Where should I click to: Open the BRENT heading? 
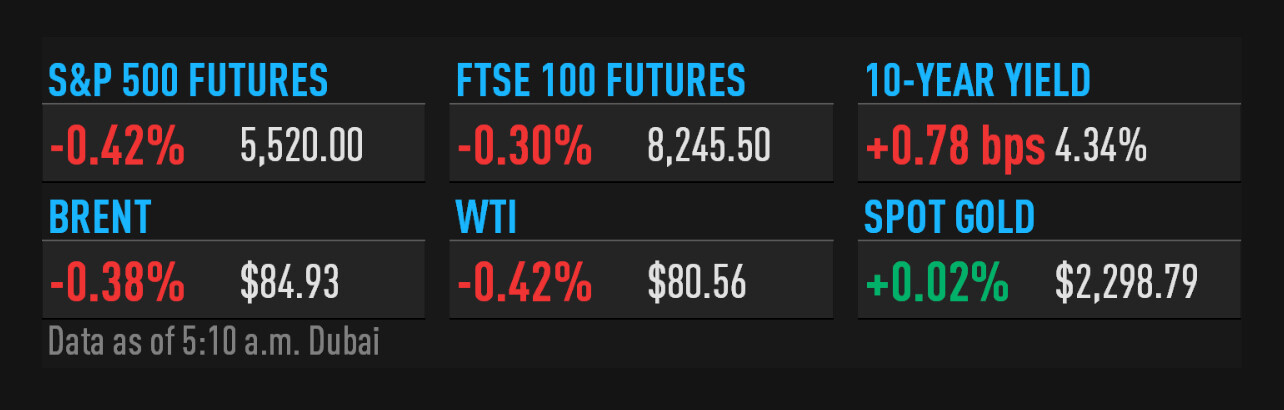[x=100, y=217]
